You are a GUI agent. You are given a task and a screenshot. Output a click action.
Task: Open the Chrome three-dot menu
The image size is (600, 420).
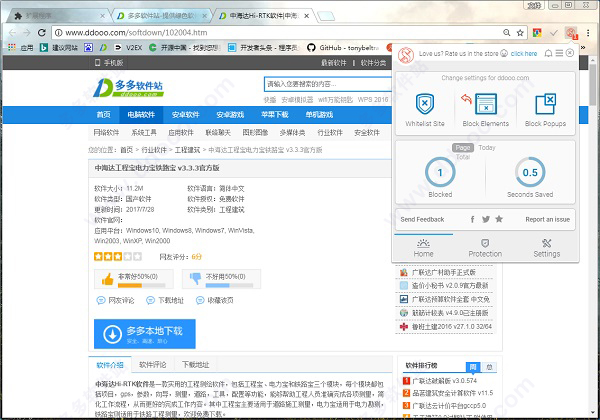click(588, 33)
